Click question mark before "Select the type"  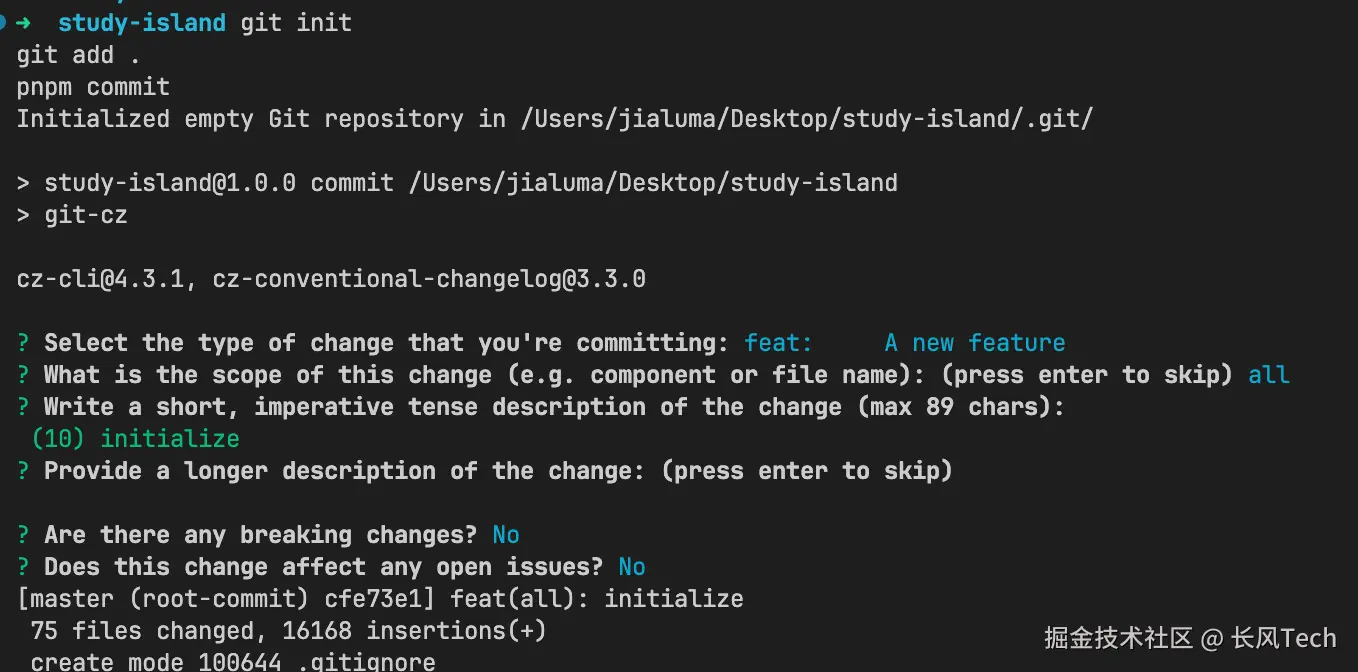coord(23,343)
